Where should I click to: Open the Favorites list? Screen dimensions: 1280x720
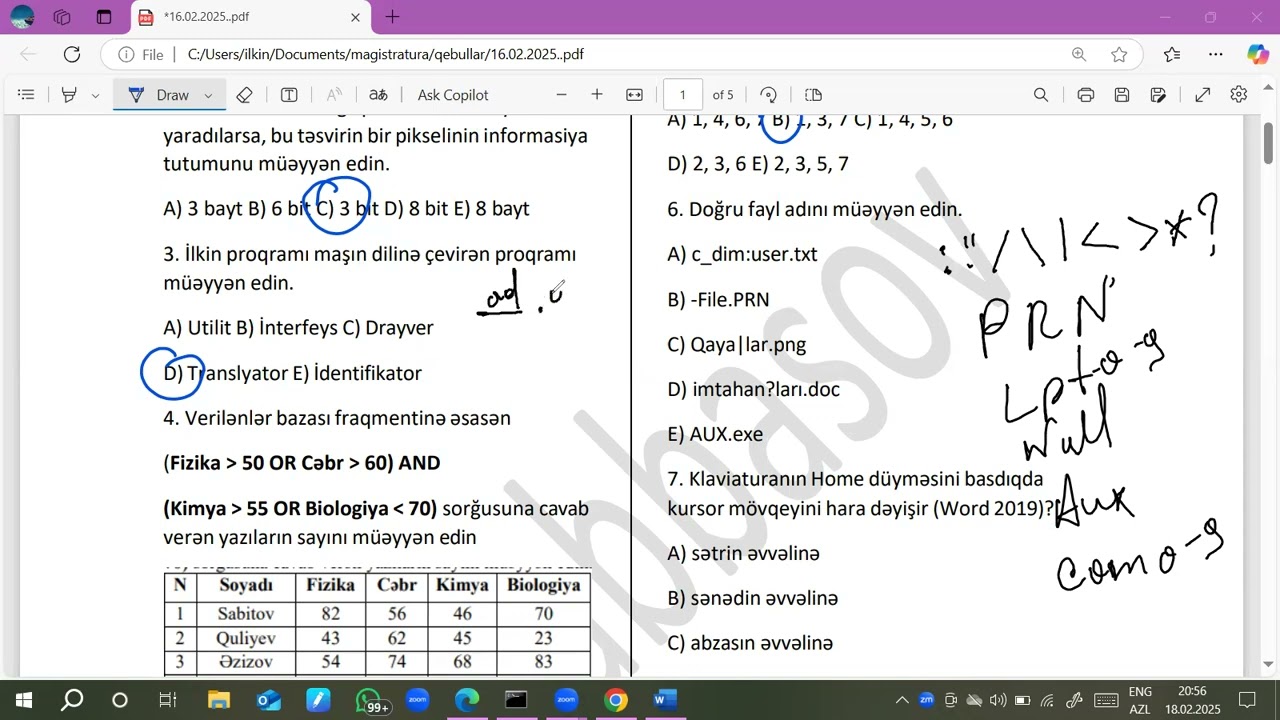[x=1172, y=55]
